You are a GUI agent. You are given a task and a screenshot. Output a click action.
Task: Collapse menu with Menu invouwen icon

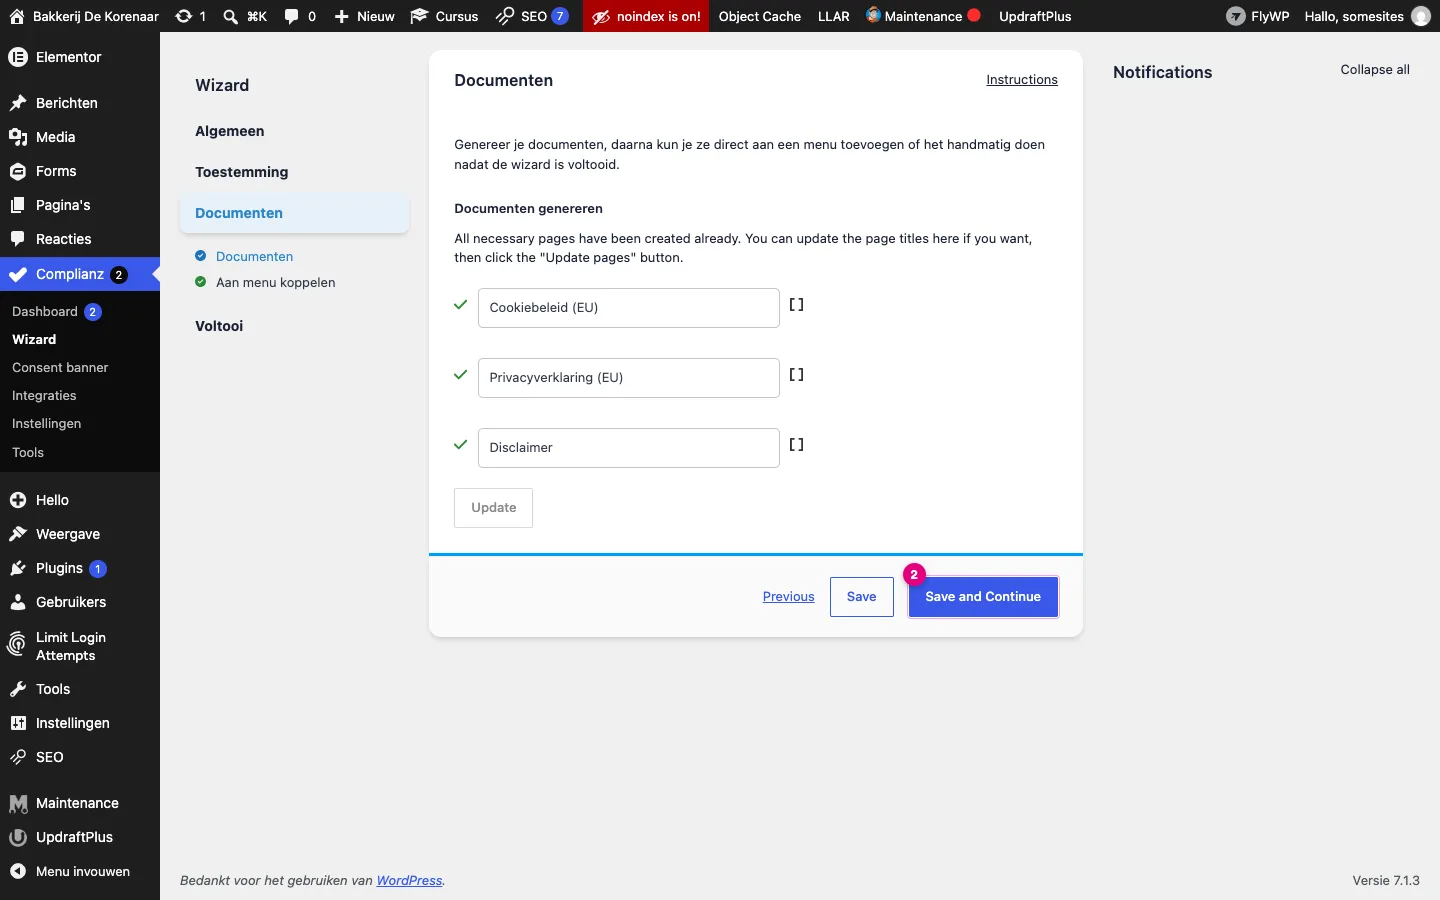(18, 871)
